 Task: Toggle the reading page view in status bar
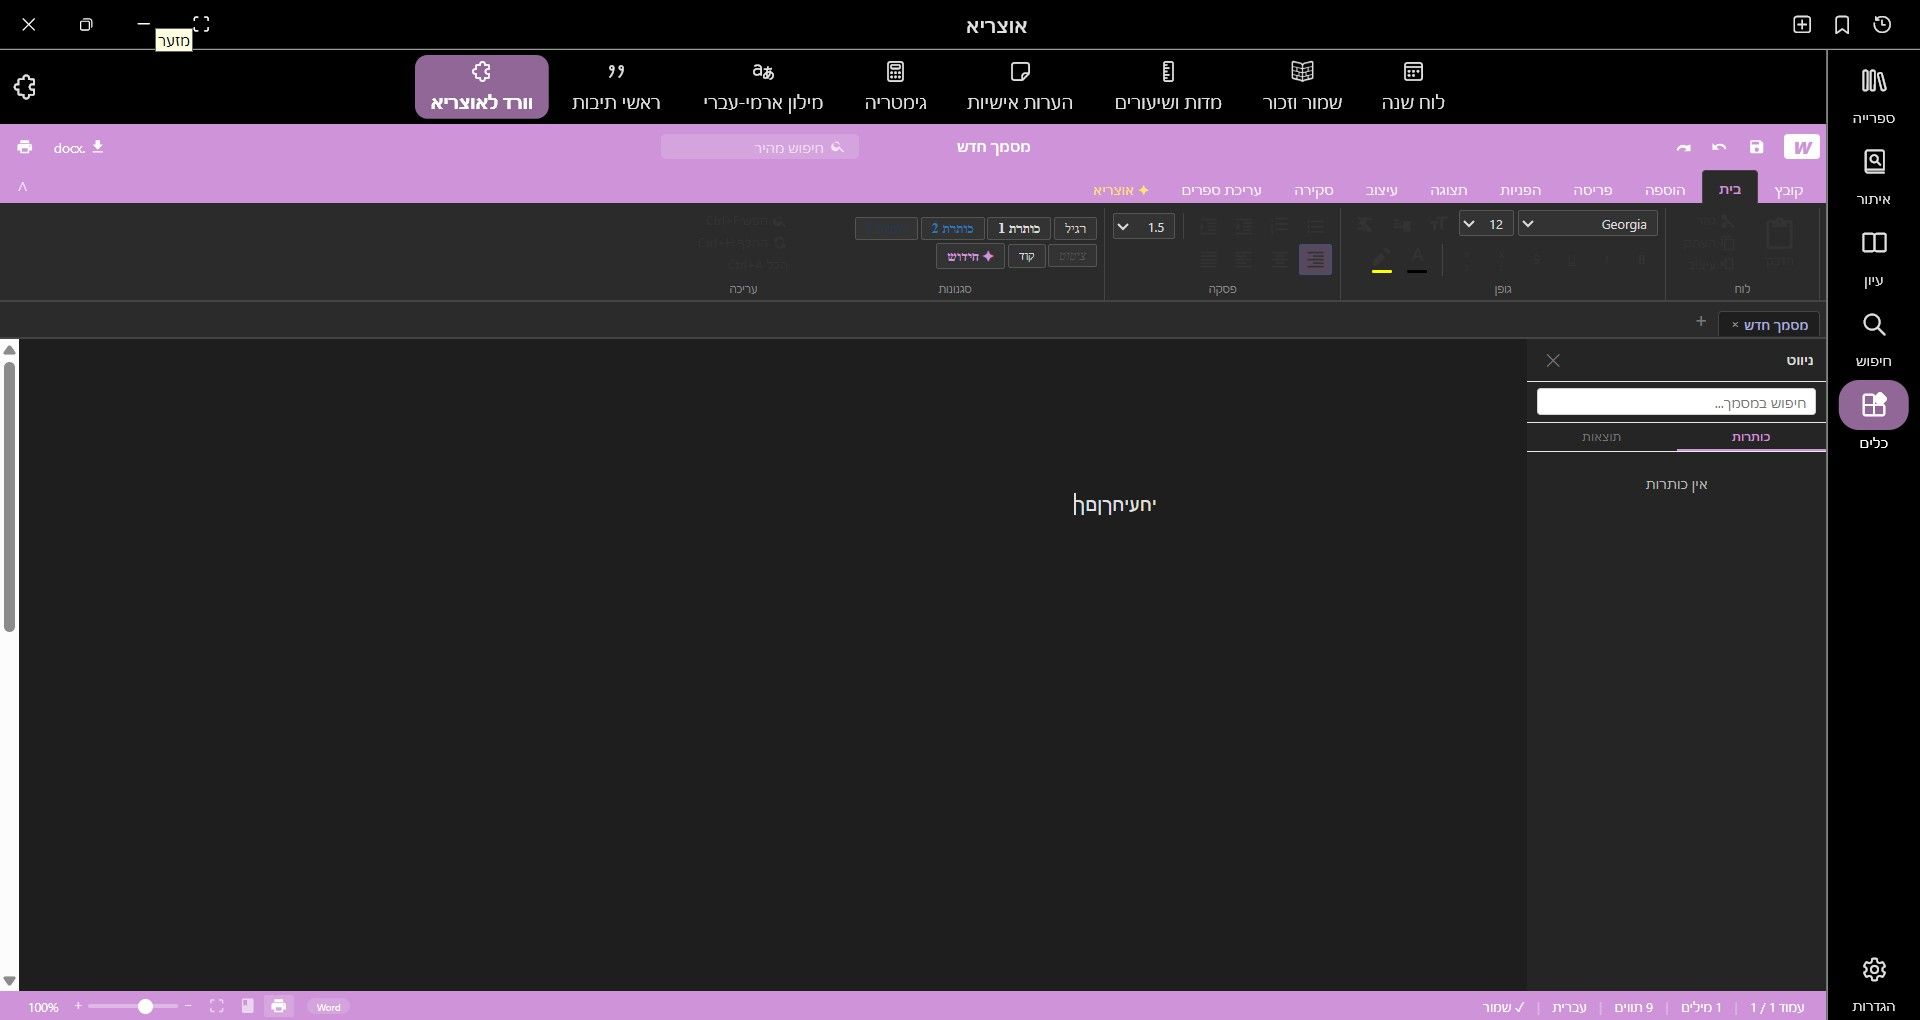tap(247, 1006)
